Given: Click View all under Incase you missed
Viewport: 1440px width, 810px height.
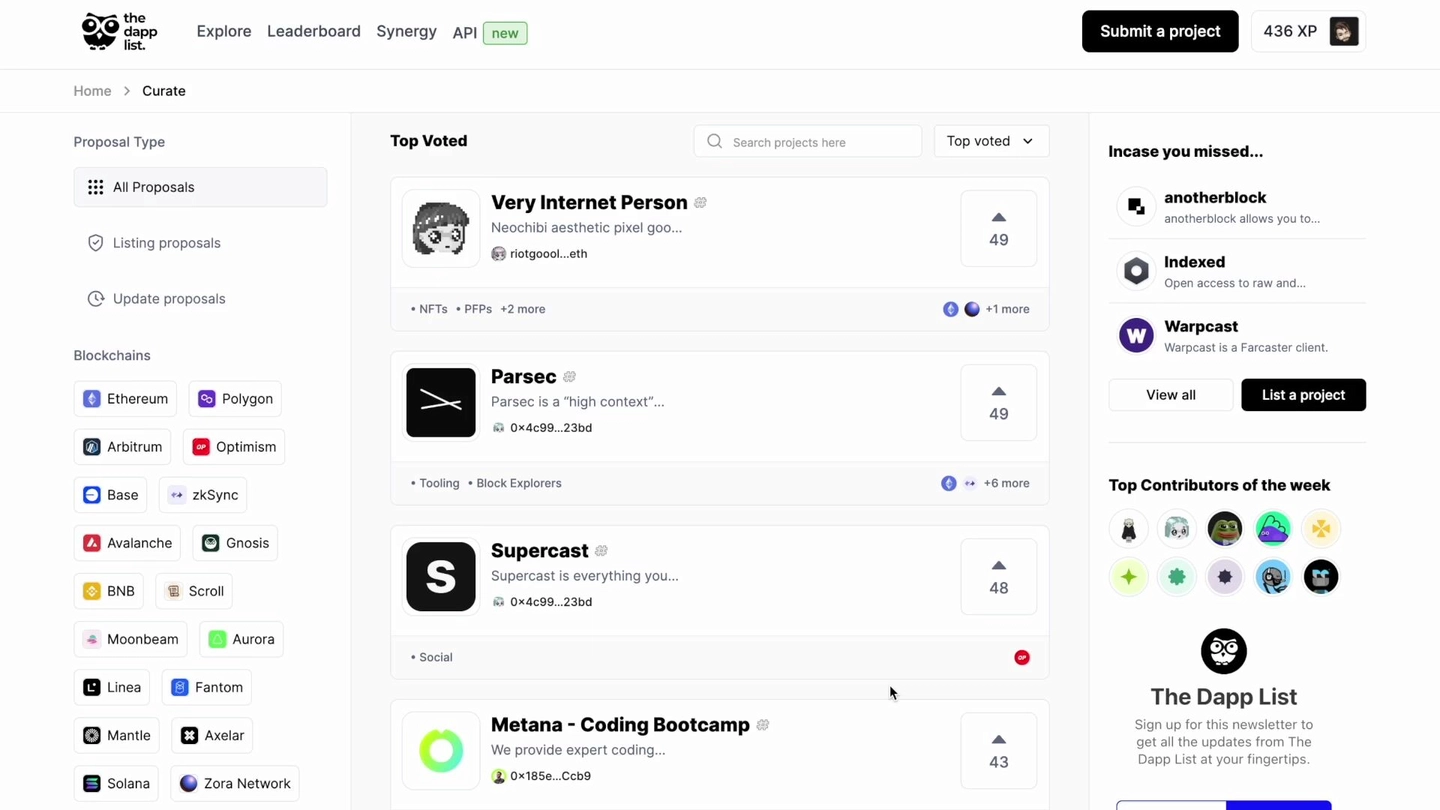Looking at the screenshot, I should [x=1171, y=395].
